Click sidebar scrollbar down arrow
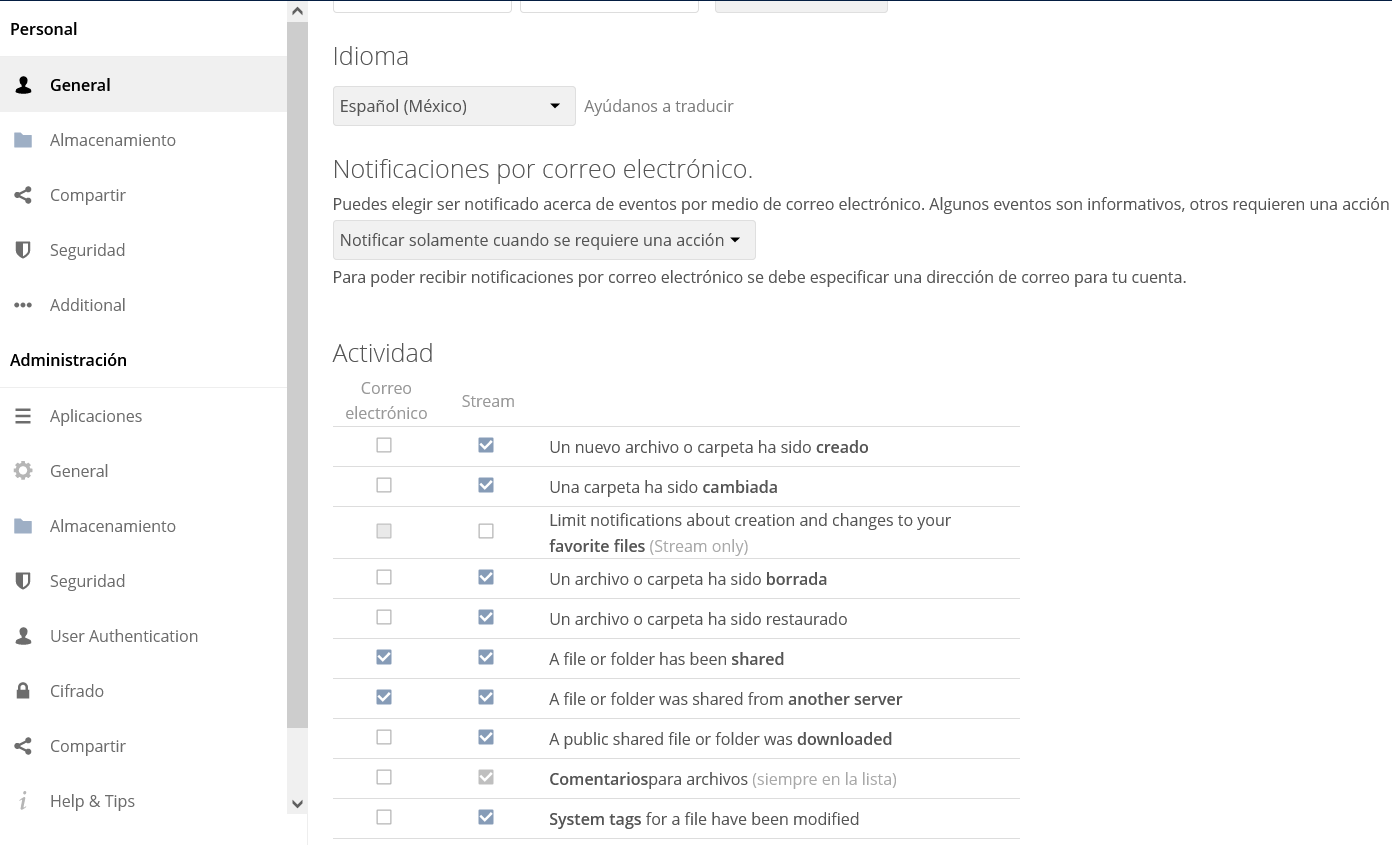Screen dimensions: 1392x845 (x=297, y=803)
